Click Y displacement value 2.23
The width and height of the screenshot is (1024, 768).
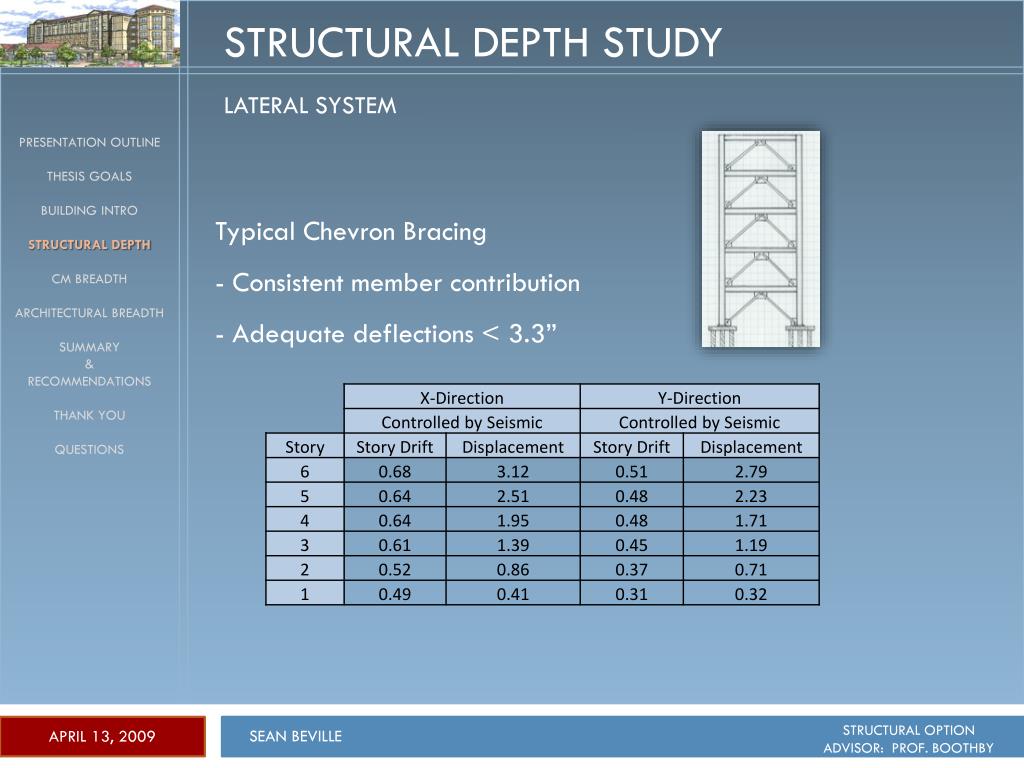[x=751, y=496]
